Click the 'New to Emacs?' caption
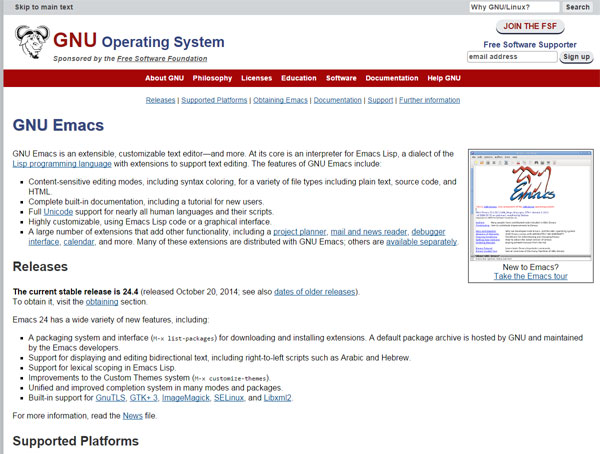 coord(531,267)
